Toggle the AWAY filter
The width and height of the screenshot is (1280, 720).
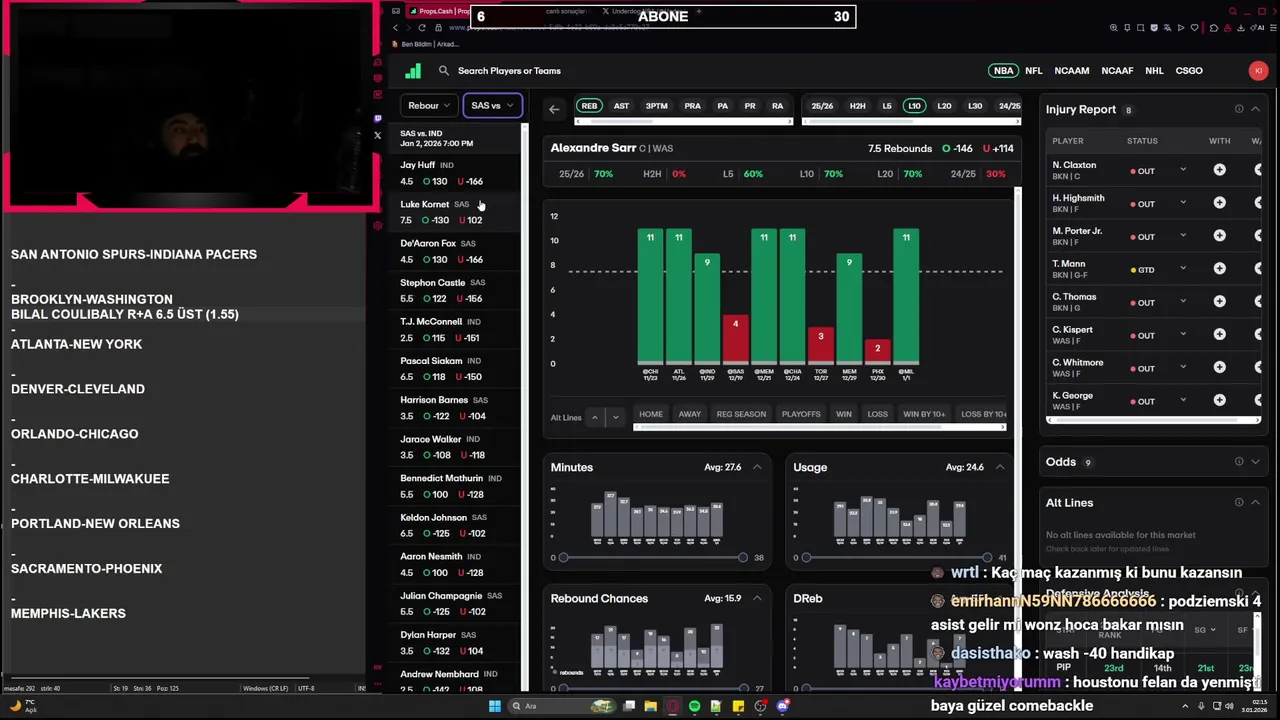click(690, 414)
